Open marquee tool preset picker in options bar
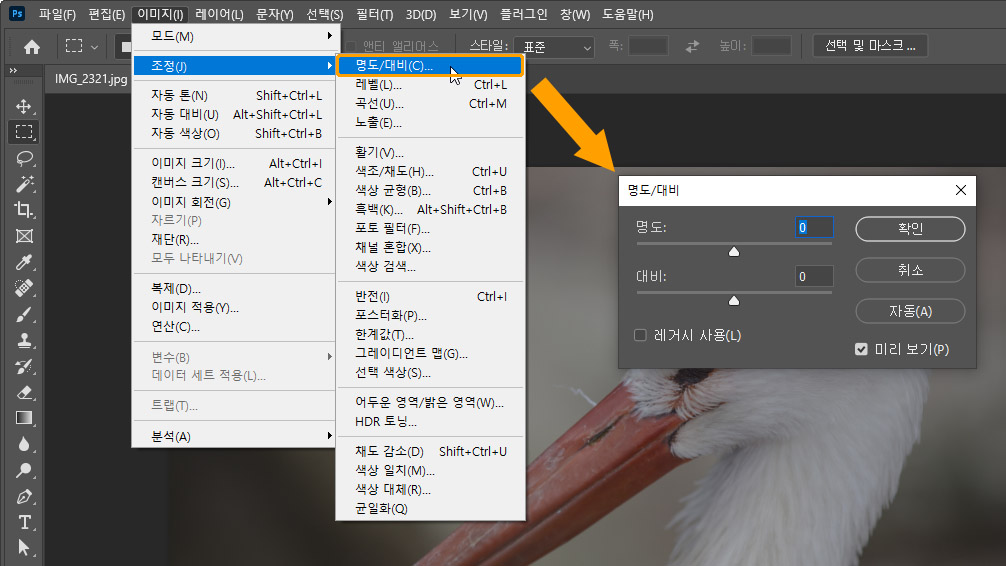The width and height of the screenshot is (1006, 566). click(x=81, y=46)
